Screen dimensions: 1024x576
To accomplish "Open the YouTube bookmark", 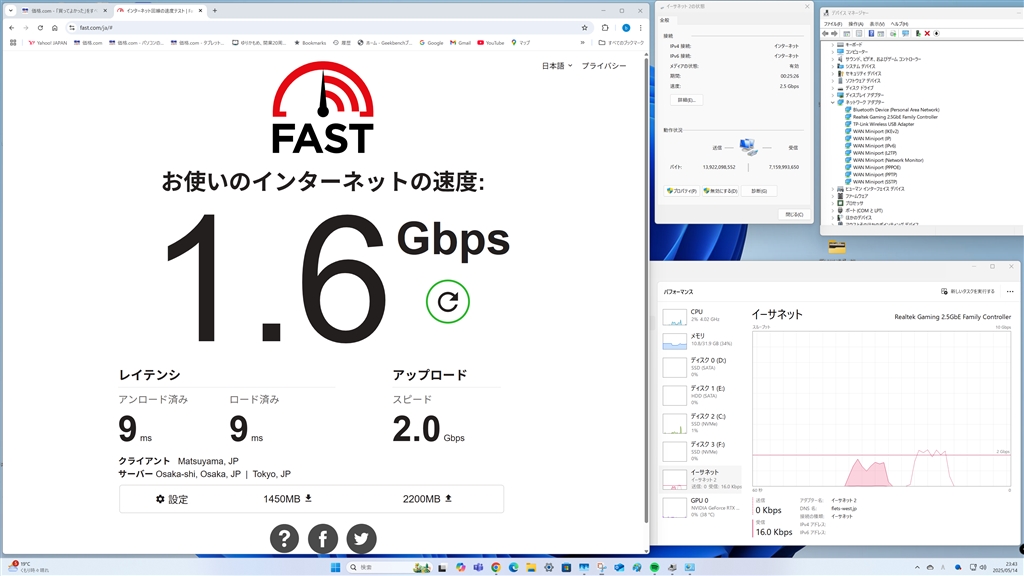I will 490,42.
